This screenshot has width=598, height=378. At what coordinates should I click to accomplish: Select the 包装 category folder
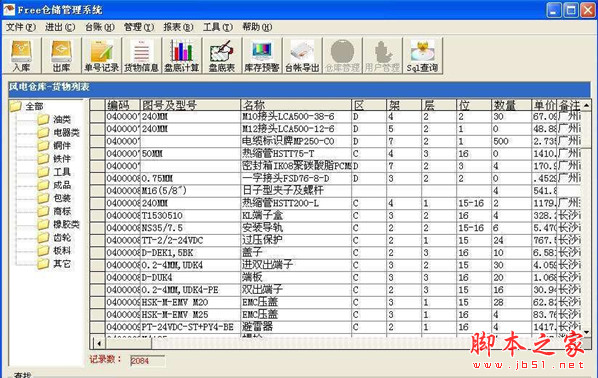pos(62,198)
